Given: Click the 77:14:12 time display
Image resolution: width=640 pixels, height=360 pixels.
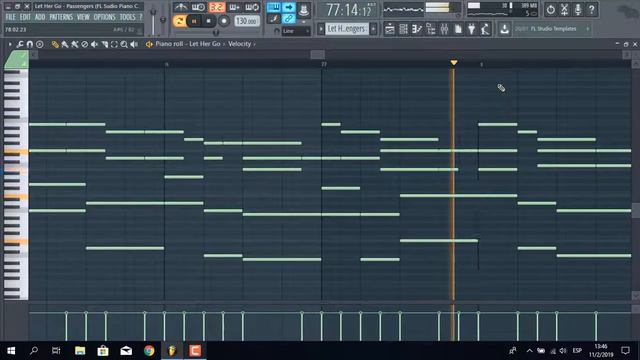Looking at the screenshot, I should coord(349,10).
